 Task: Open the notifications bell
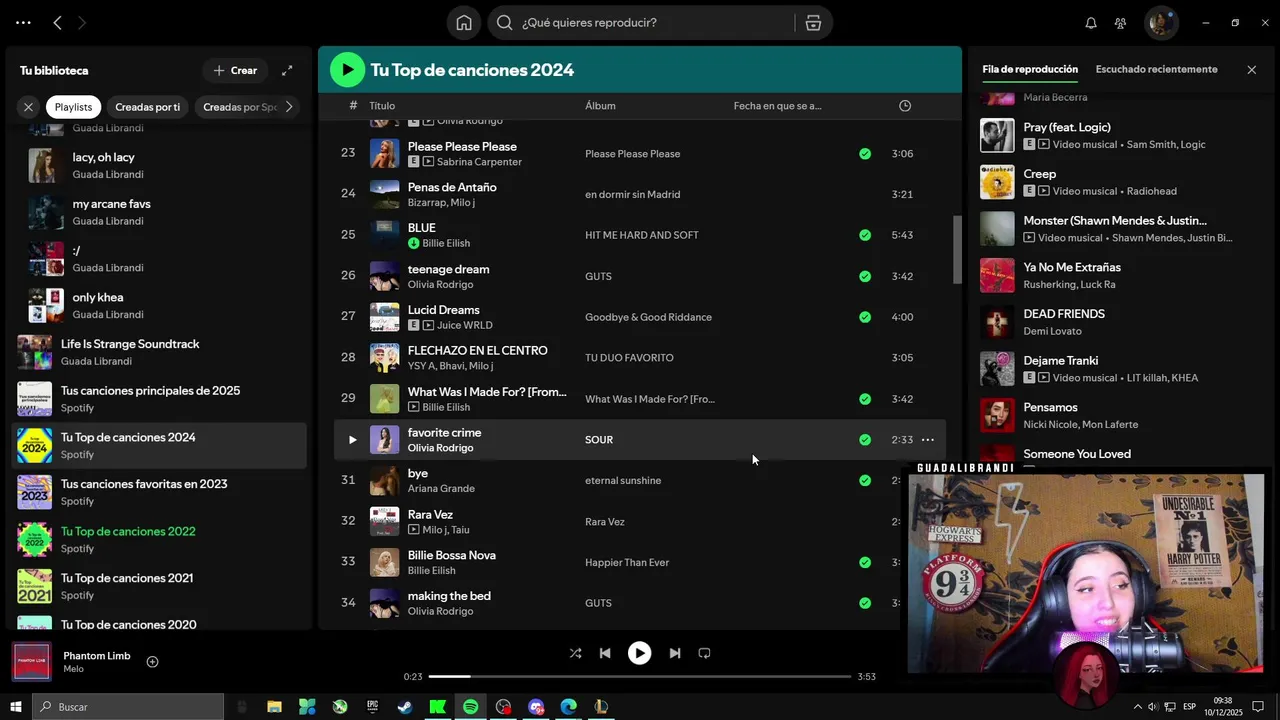[x=1091, y=23]
